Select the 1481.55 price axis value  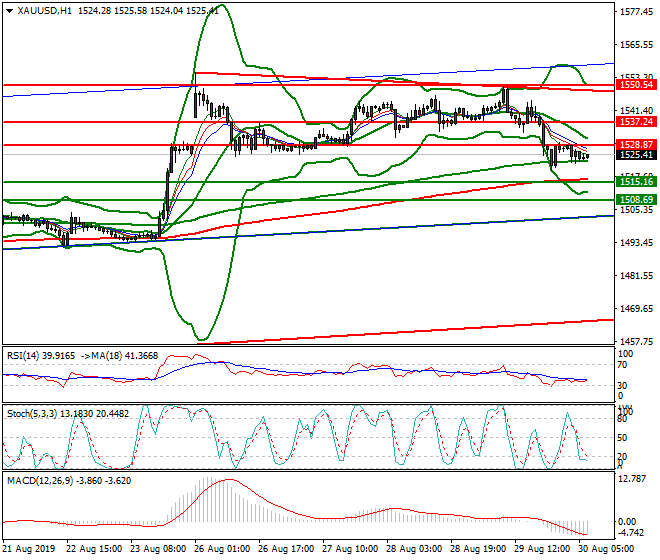click(x=637, y=276)
